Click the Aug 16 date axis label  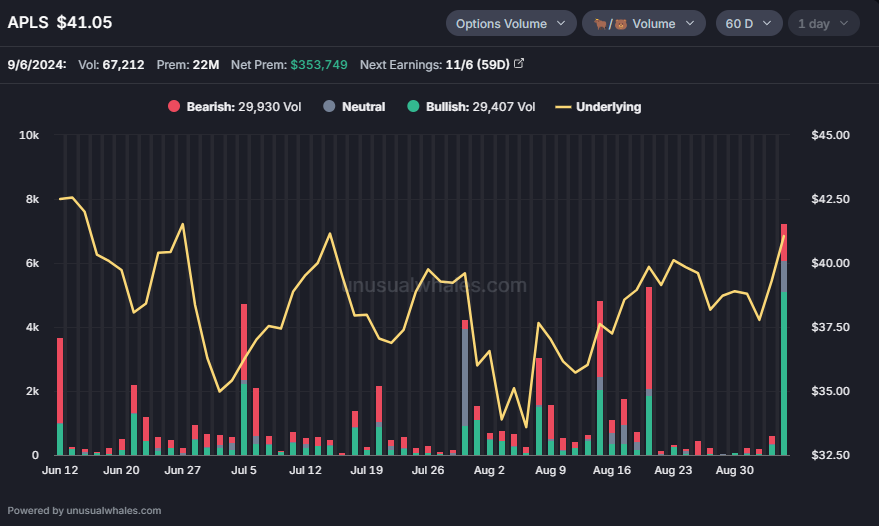[x=612, y=470]
